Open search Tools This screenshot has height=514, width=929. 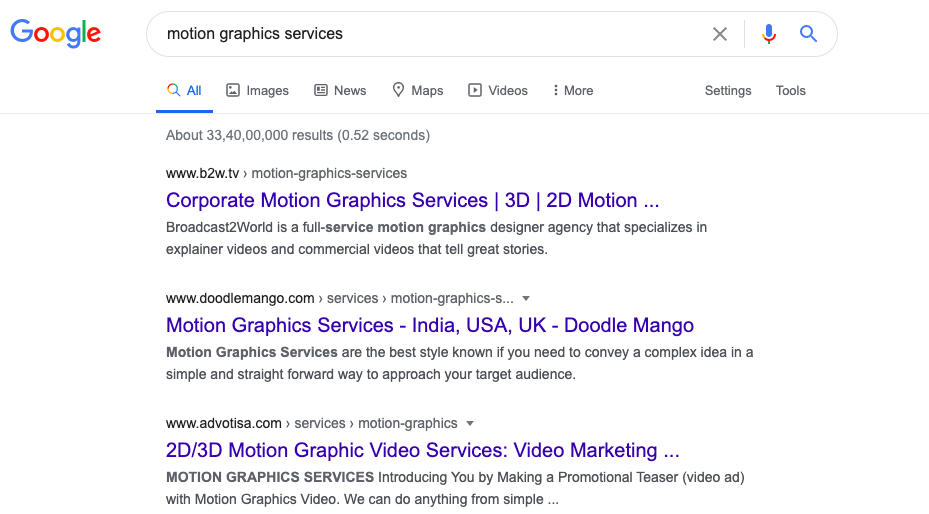pyautogui.click(x=790, y=91)
